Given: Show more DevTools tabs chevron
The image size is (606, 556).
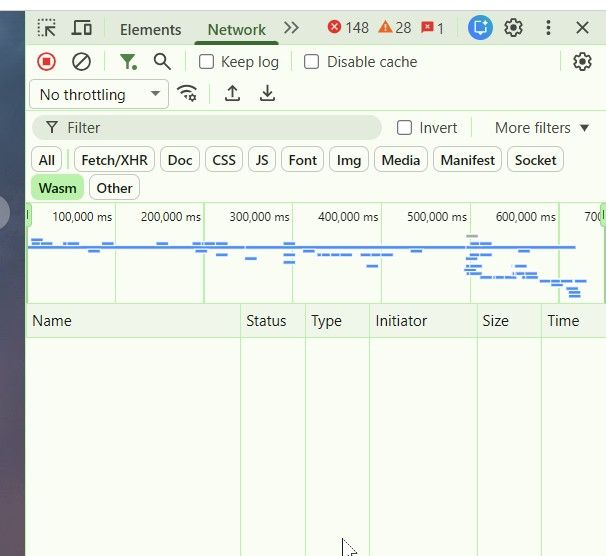Looking at the screenshot, I should [291, 28].
